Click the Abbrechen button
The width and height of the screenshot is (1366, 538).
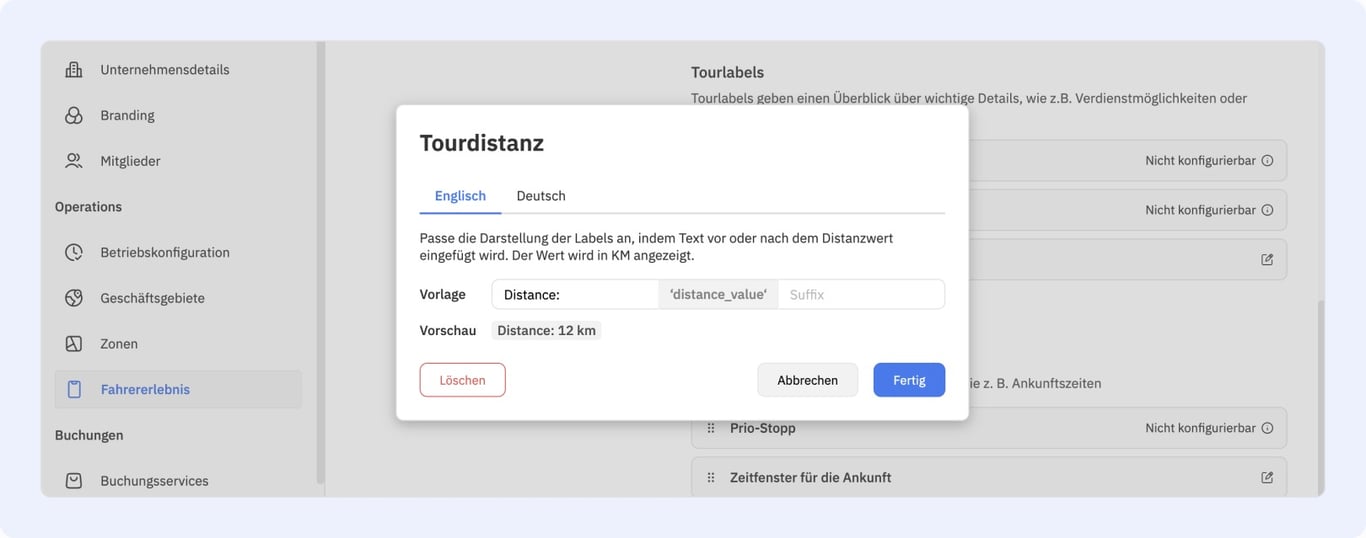coord(807,380)
